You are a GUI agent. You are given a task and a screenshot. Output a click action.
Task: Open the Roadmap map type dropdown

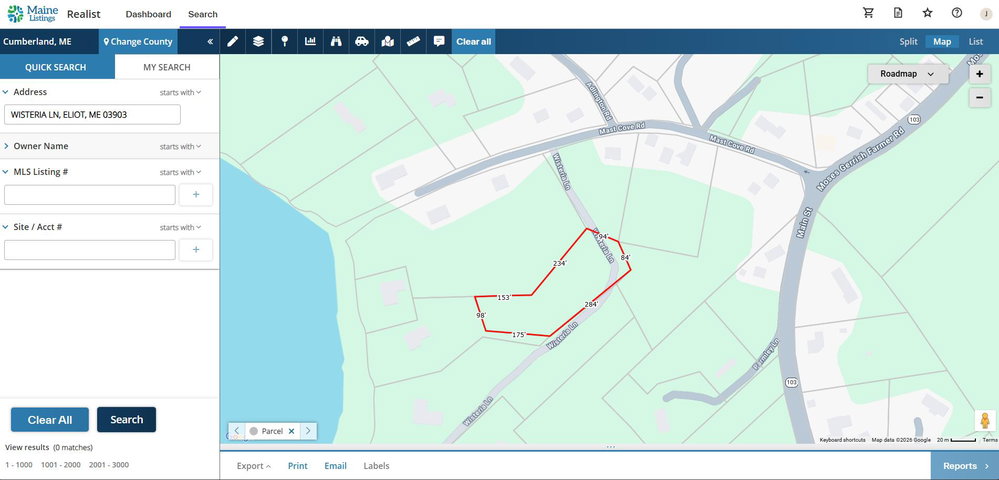point(907,74)
